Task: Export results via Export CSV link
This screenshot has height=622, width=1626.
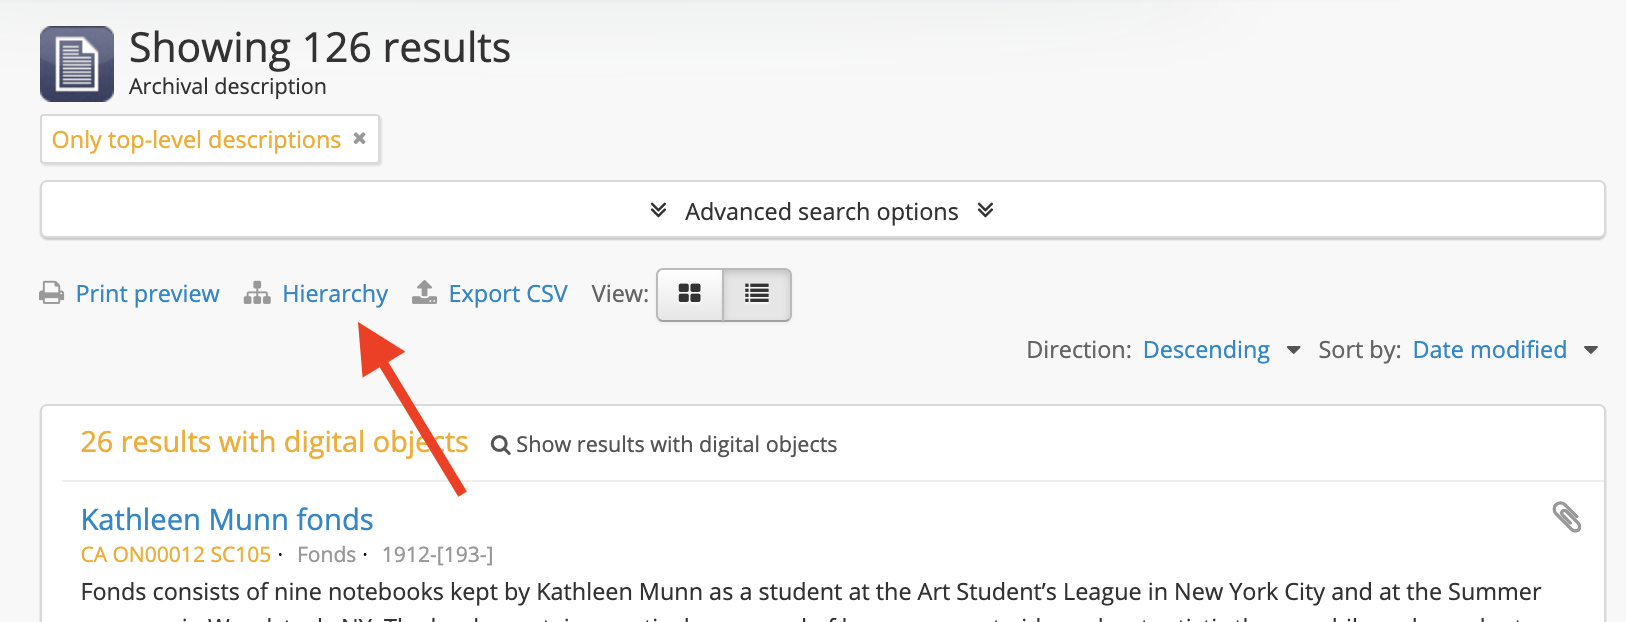Action: [507, 294]
